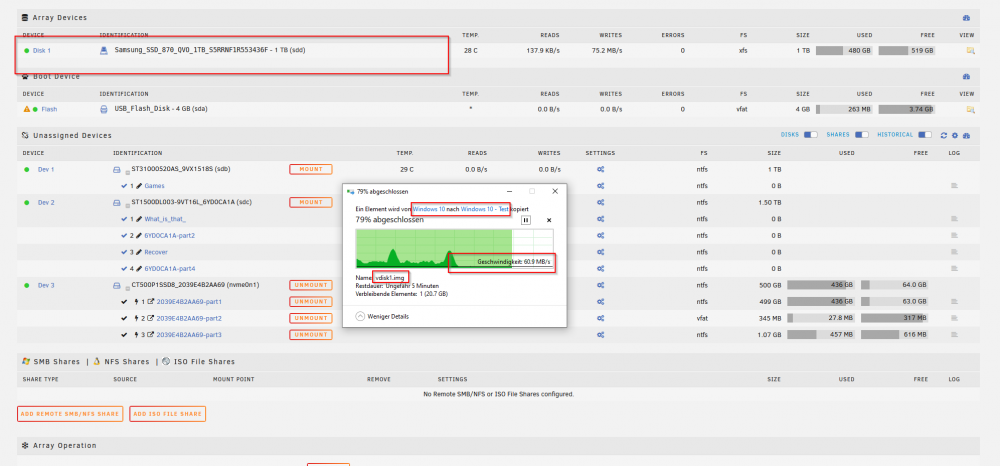Open 6YD0CA1A-part2 partition link
The width and height of the screenshot is (1000, 466).
(170, 236)
